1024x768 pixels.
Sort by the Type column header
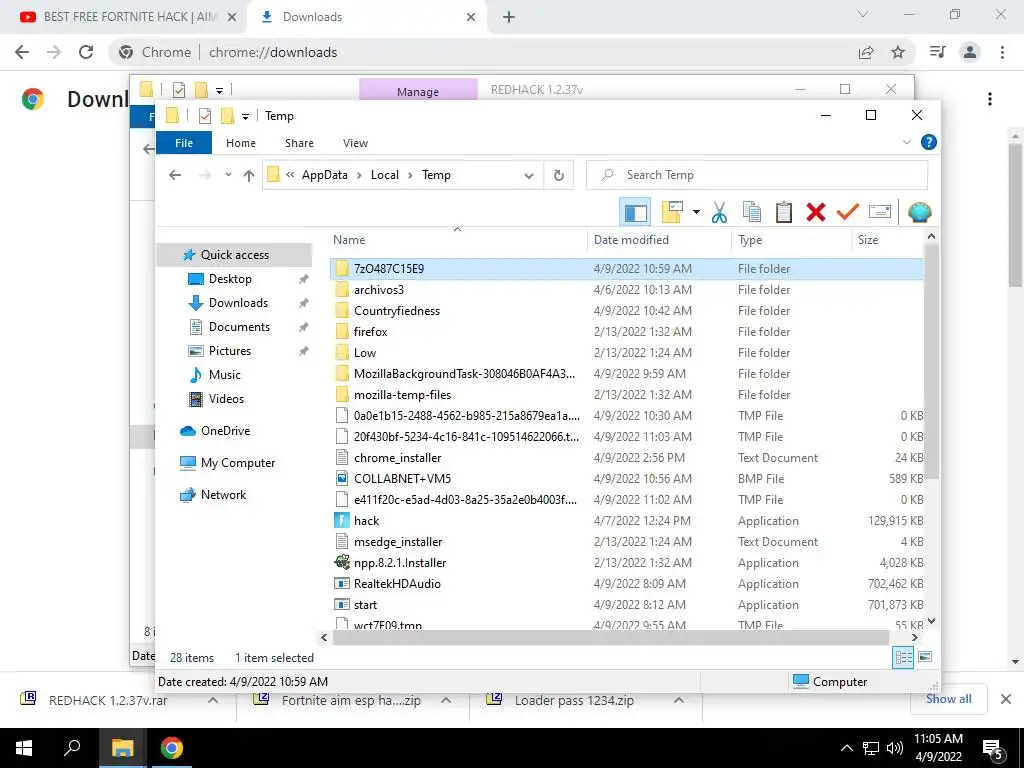(x=791, y=240)
